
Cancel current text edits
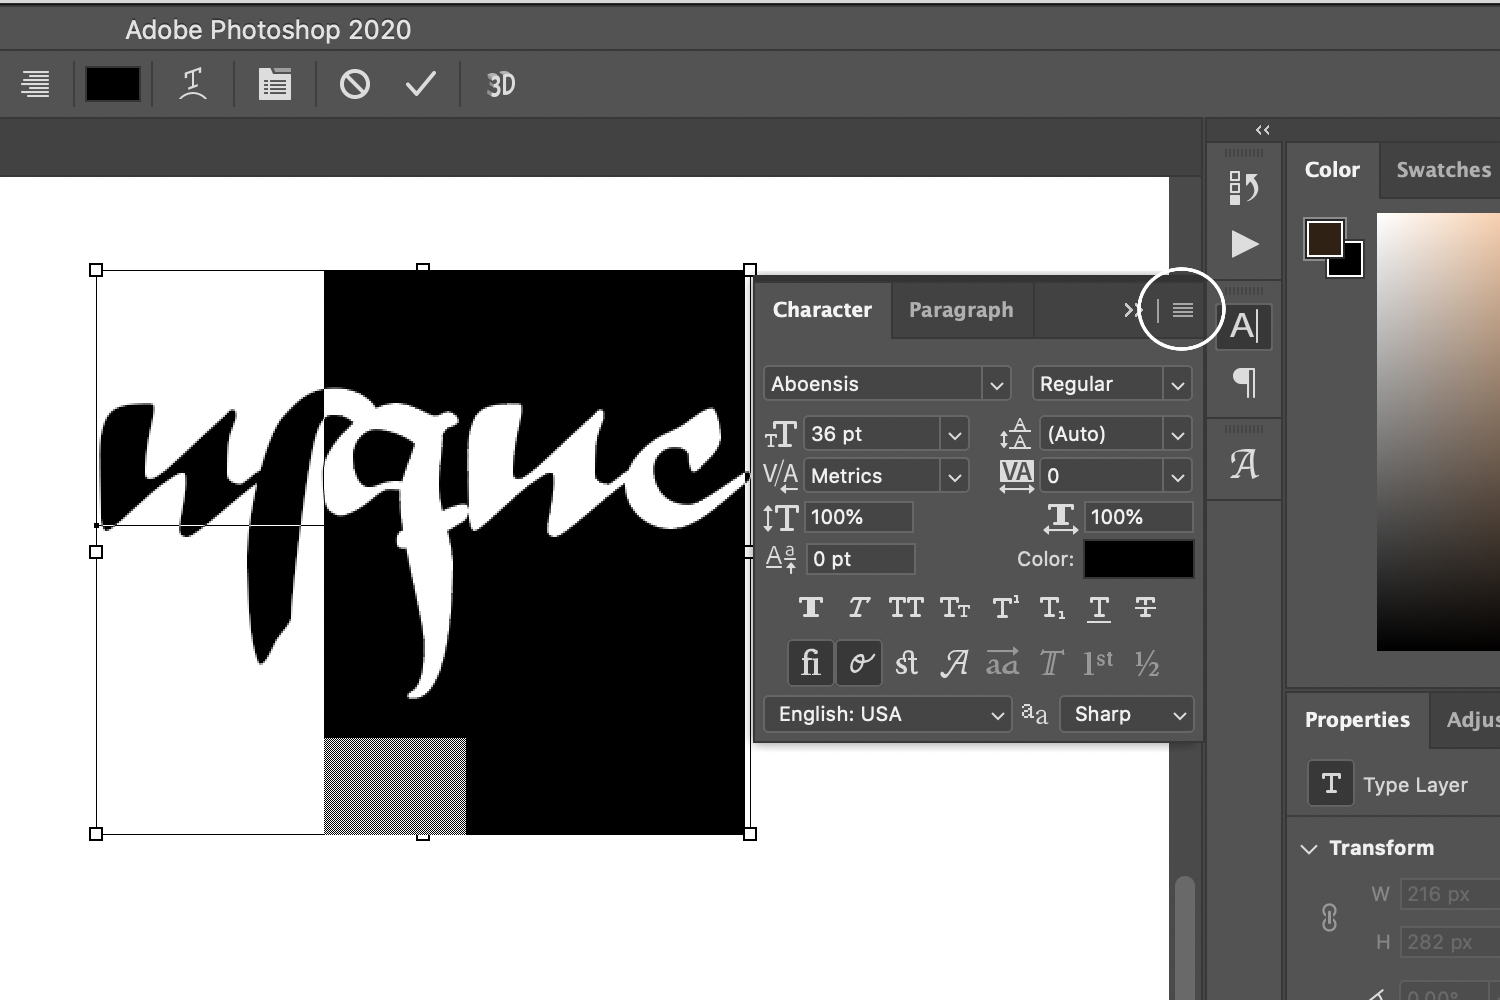pyautogui.click(x=354, y=85)
